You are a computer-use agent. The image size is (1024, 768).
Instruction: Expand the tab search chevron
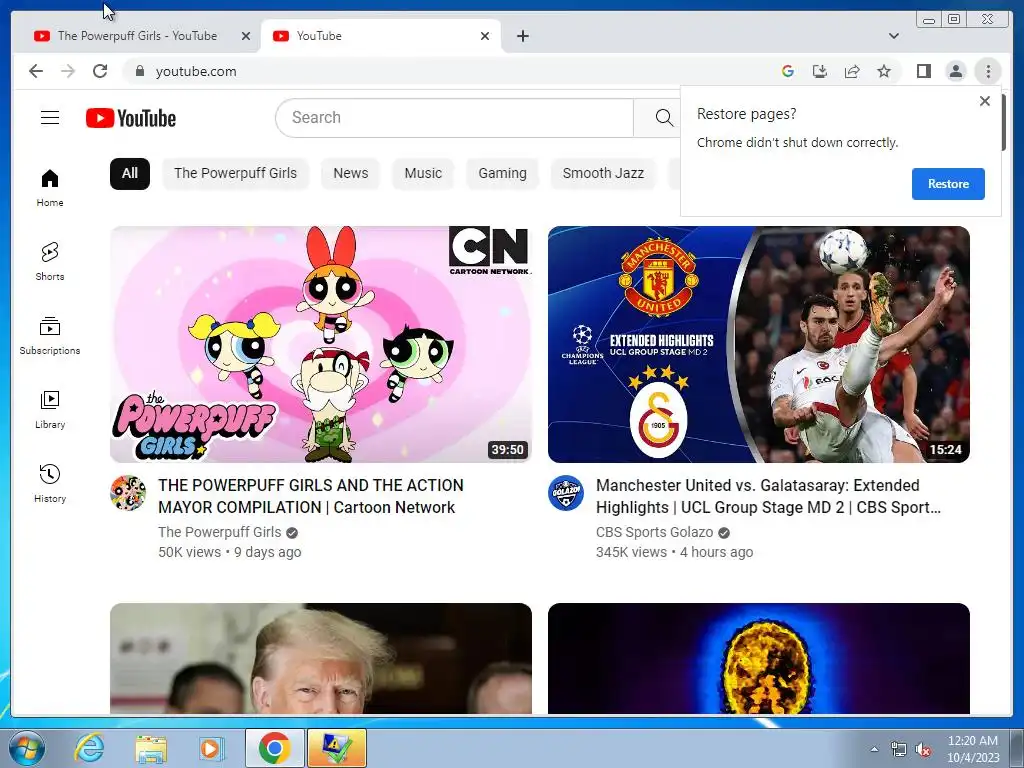tap(894, 36)
